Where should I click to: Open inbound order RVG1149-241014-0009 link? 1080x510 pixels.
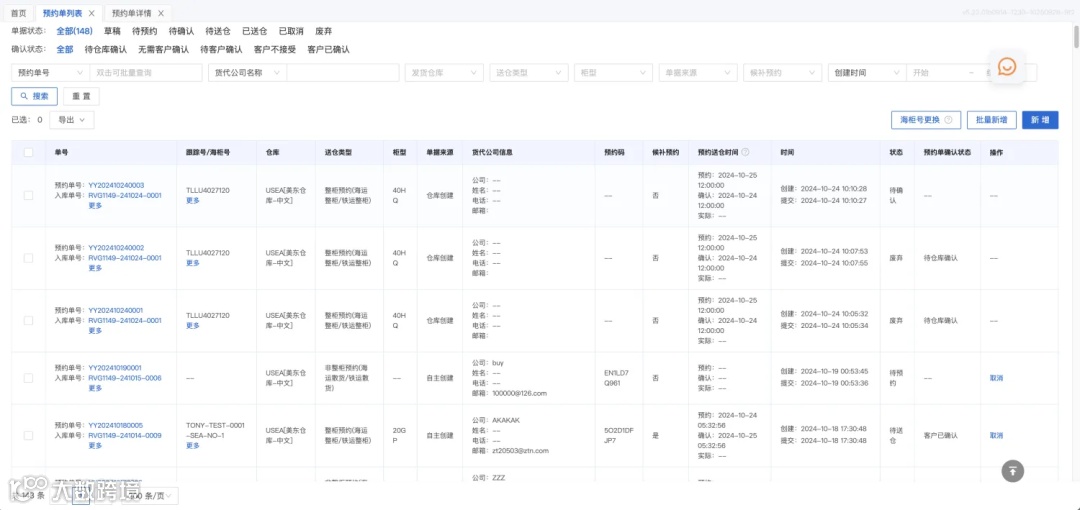tap(125, 436)
